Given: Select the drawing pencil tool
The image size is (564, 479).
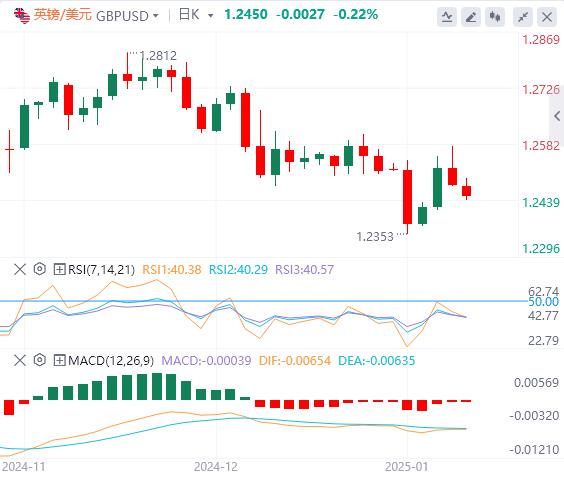Looking at the screenshot, I should pos(471,17).
